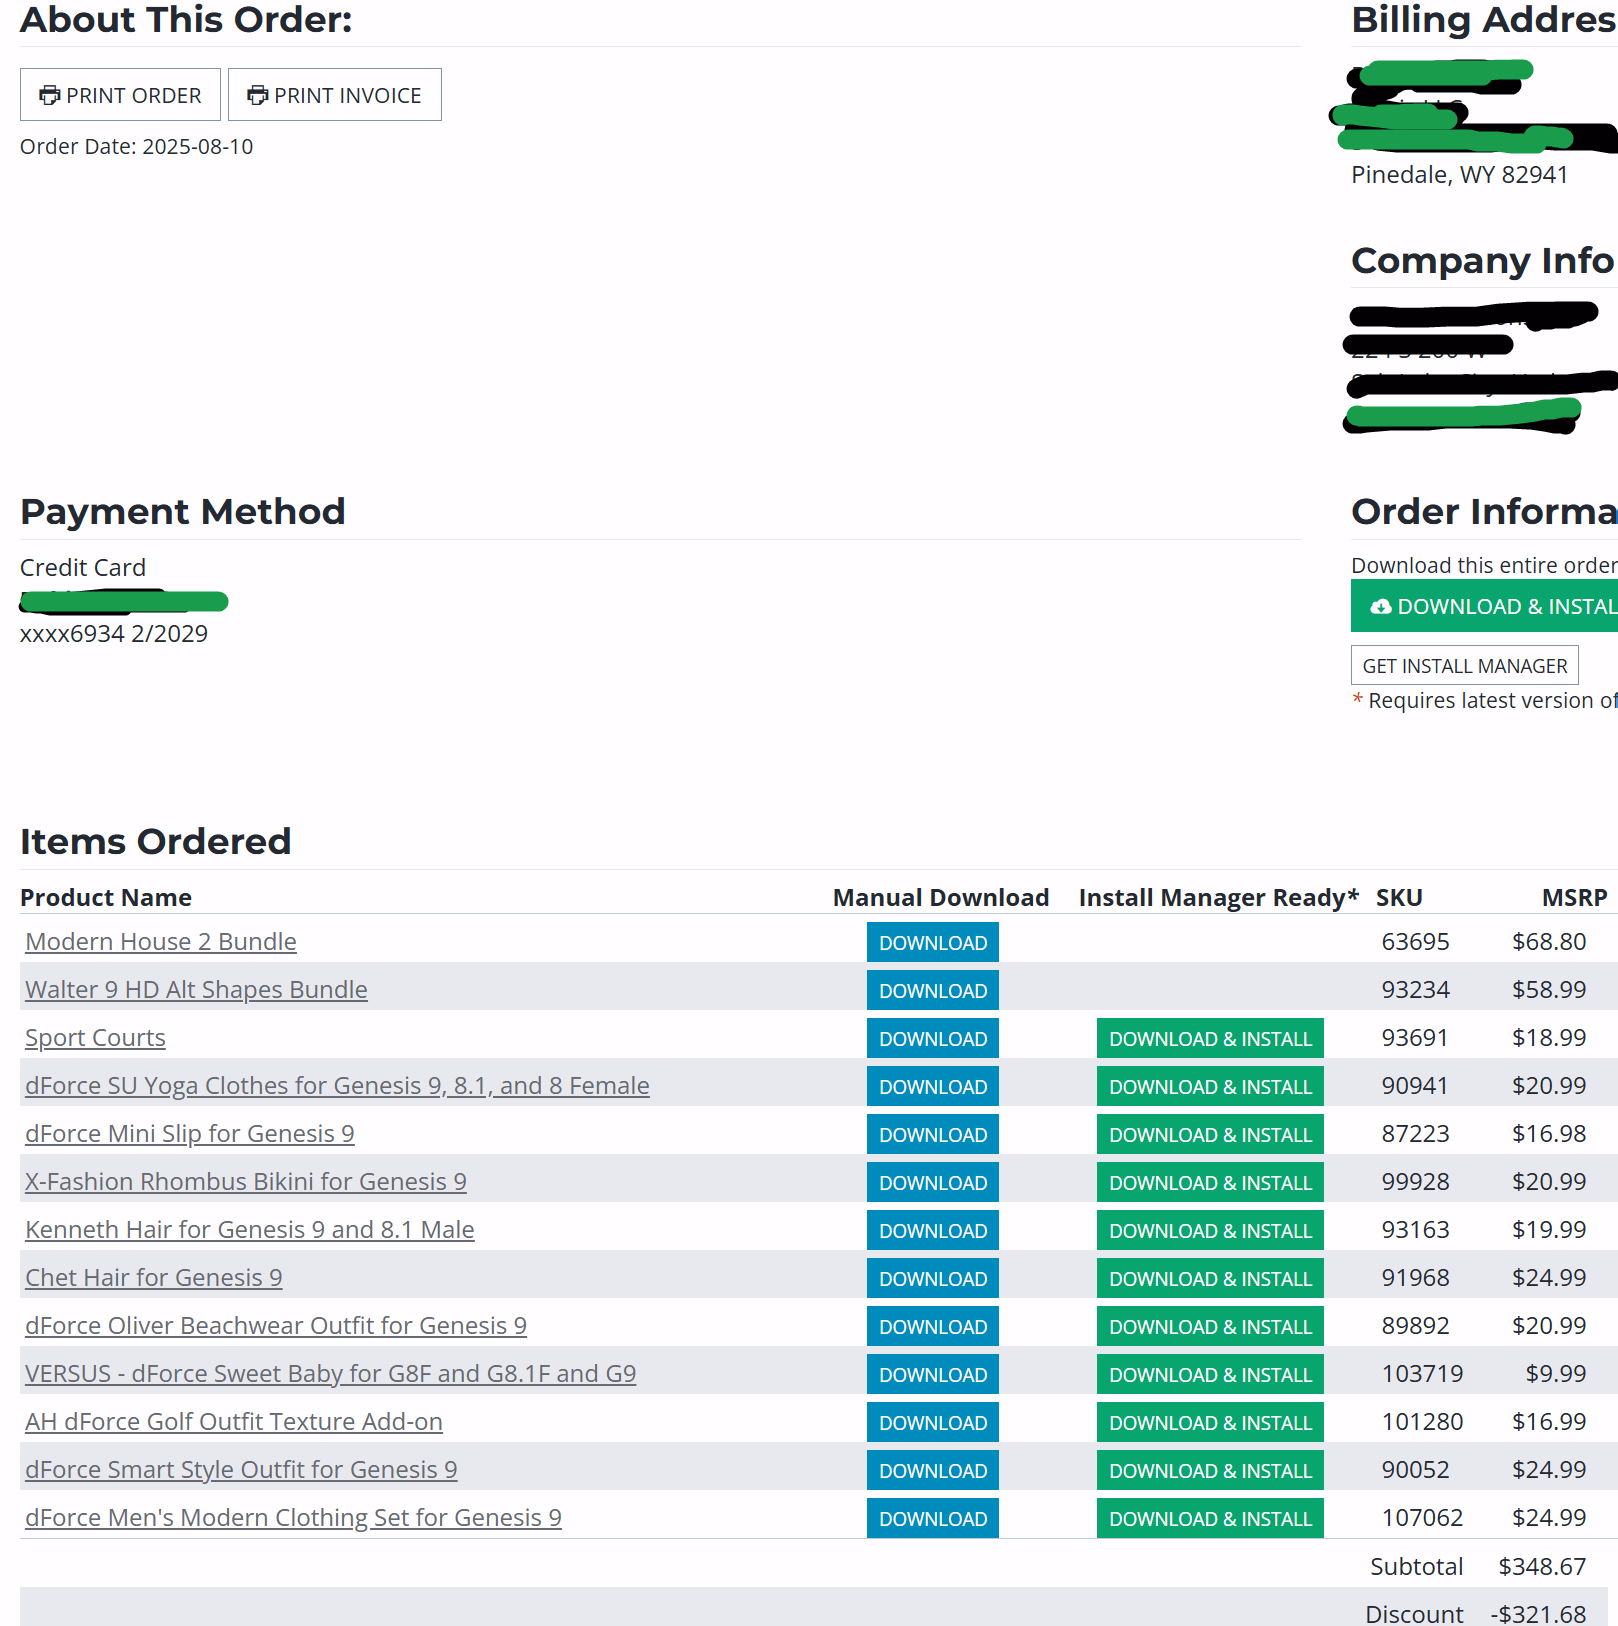
Task: Manually download Walter 9 HD Alt Shapes Bundle
Action: tap(933, 990)
